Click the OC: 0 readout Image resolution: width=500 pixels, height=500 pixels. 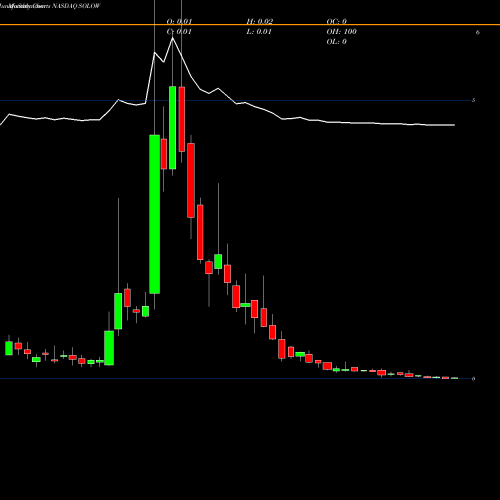(337, 21)
